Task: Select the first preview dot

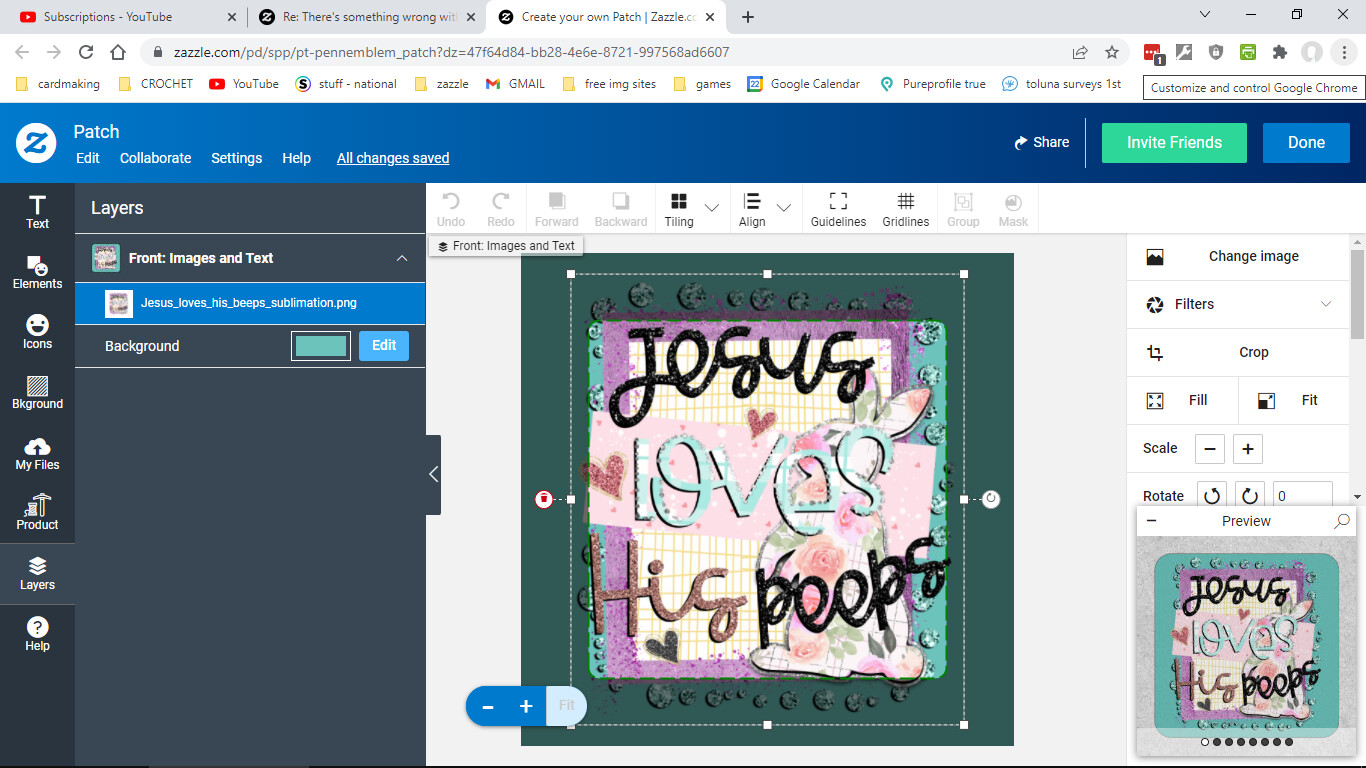Action: point(1205,742)
